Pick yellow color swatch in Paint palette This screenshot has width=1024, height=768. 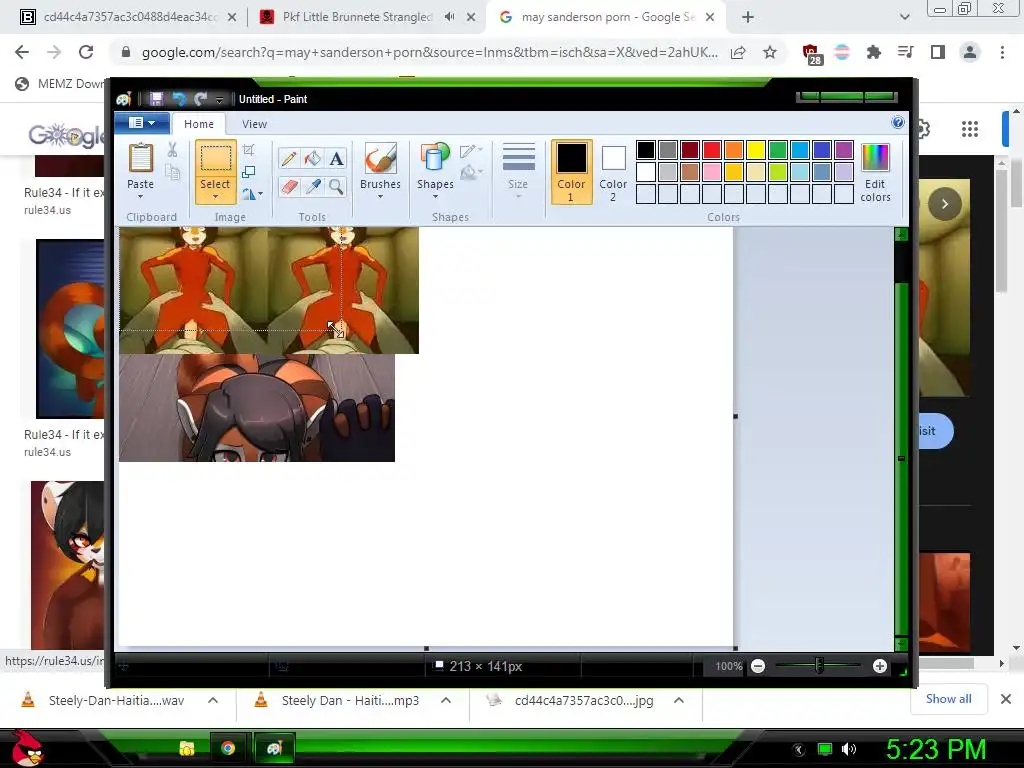click(x=756, y=150)
